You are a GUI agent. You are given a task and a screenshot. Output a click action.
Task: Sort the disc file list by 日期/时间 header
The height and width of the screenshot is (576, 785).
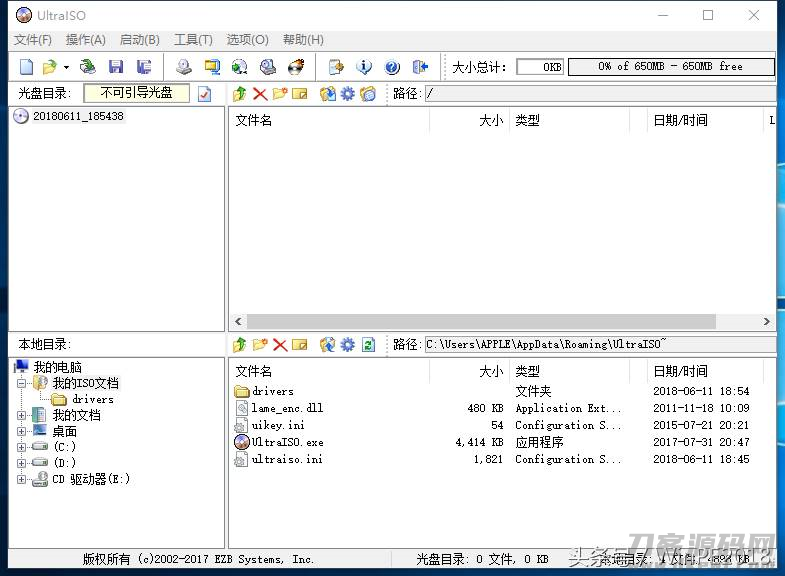703,120
